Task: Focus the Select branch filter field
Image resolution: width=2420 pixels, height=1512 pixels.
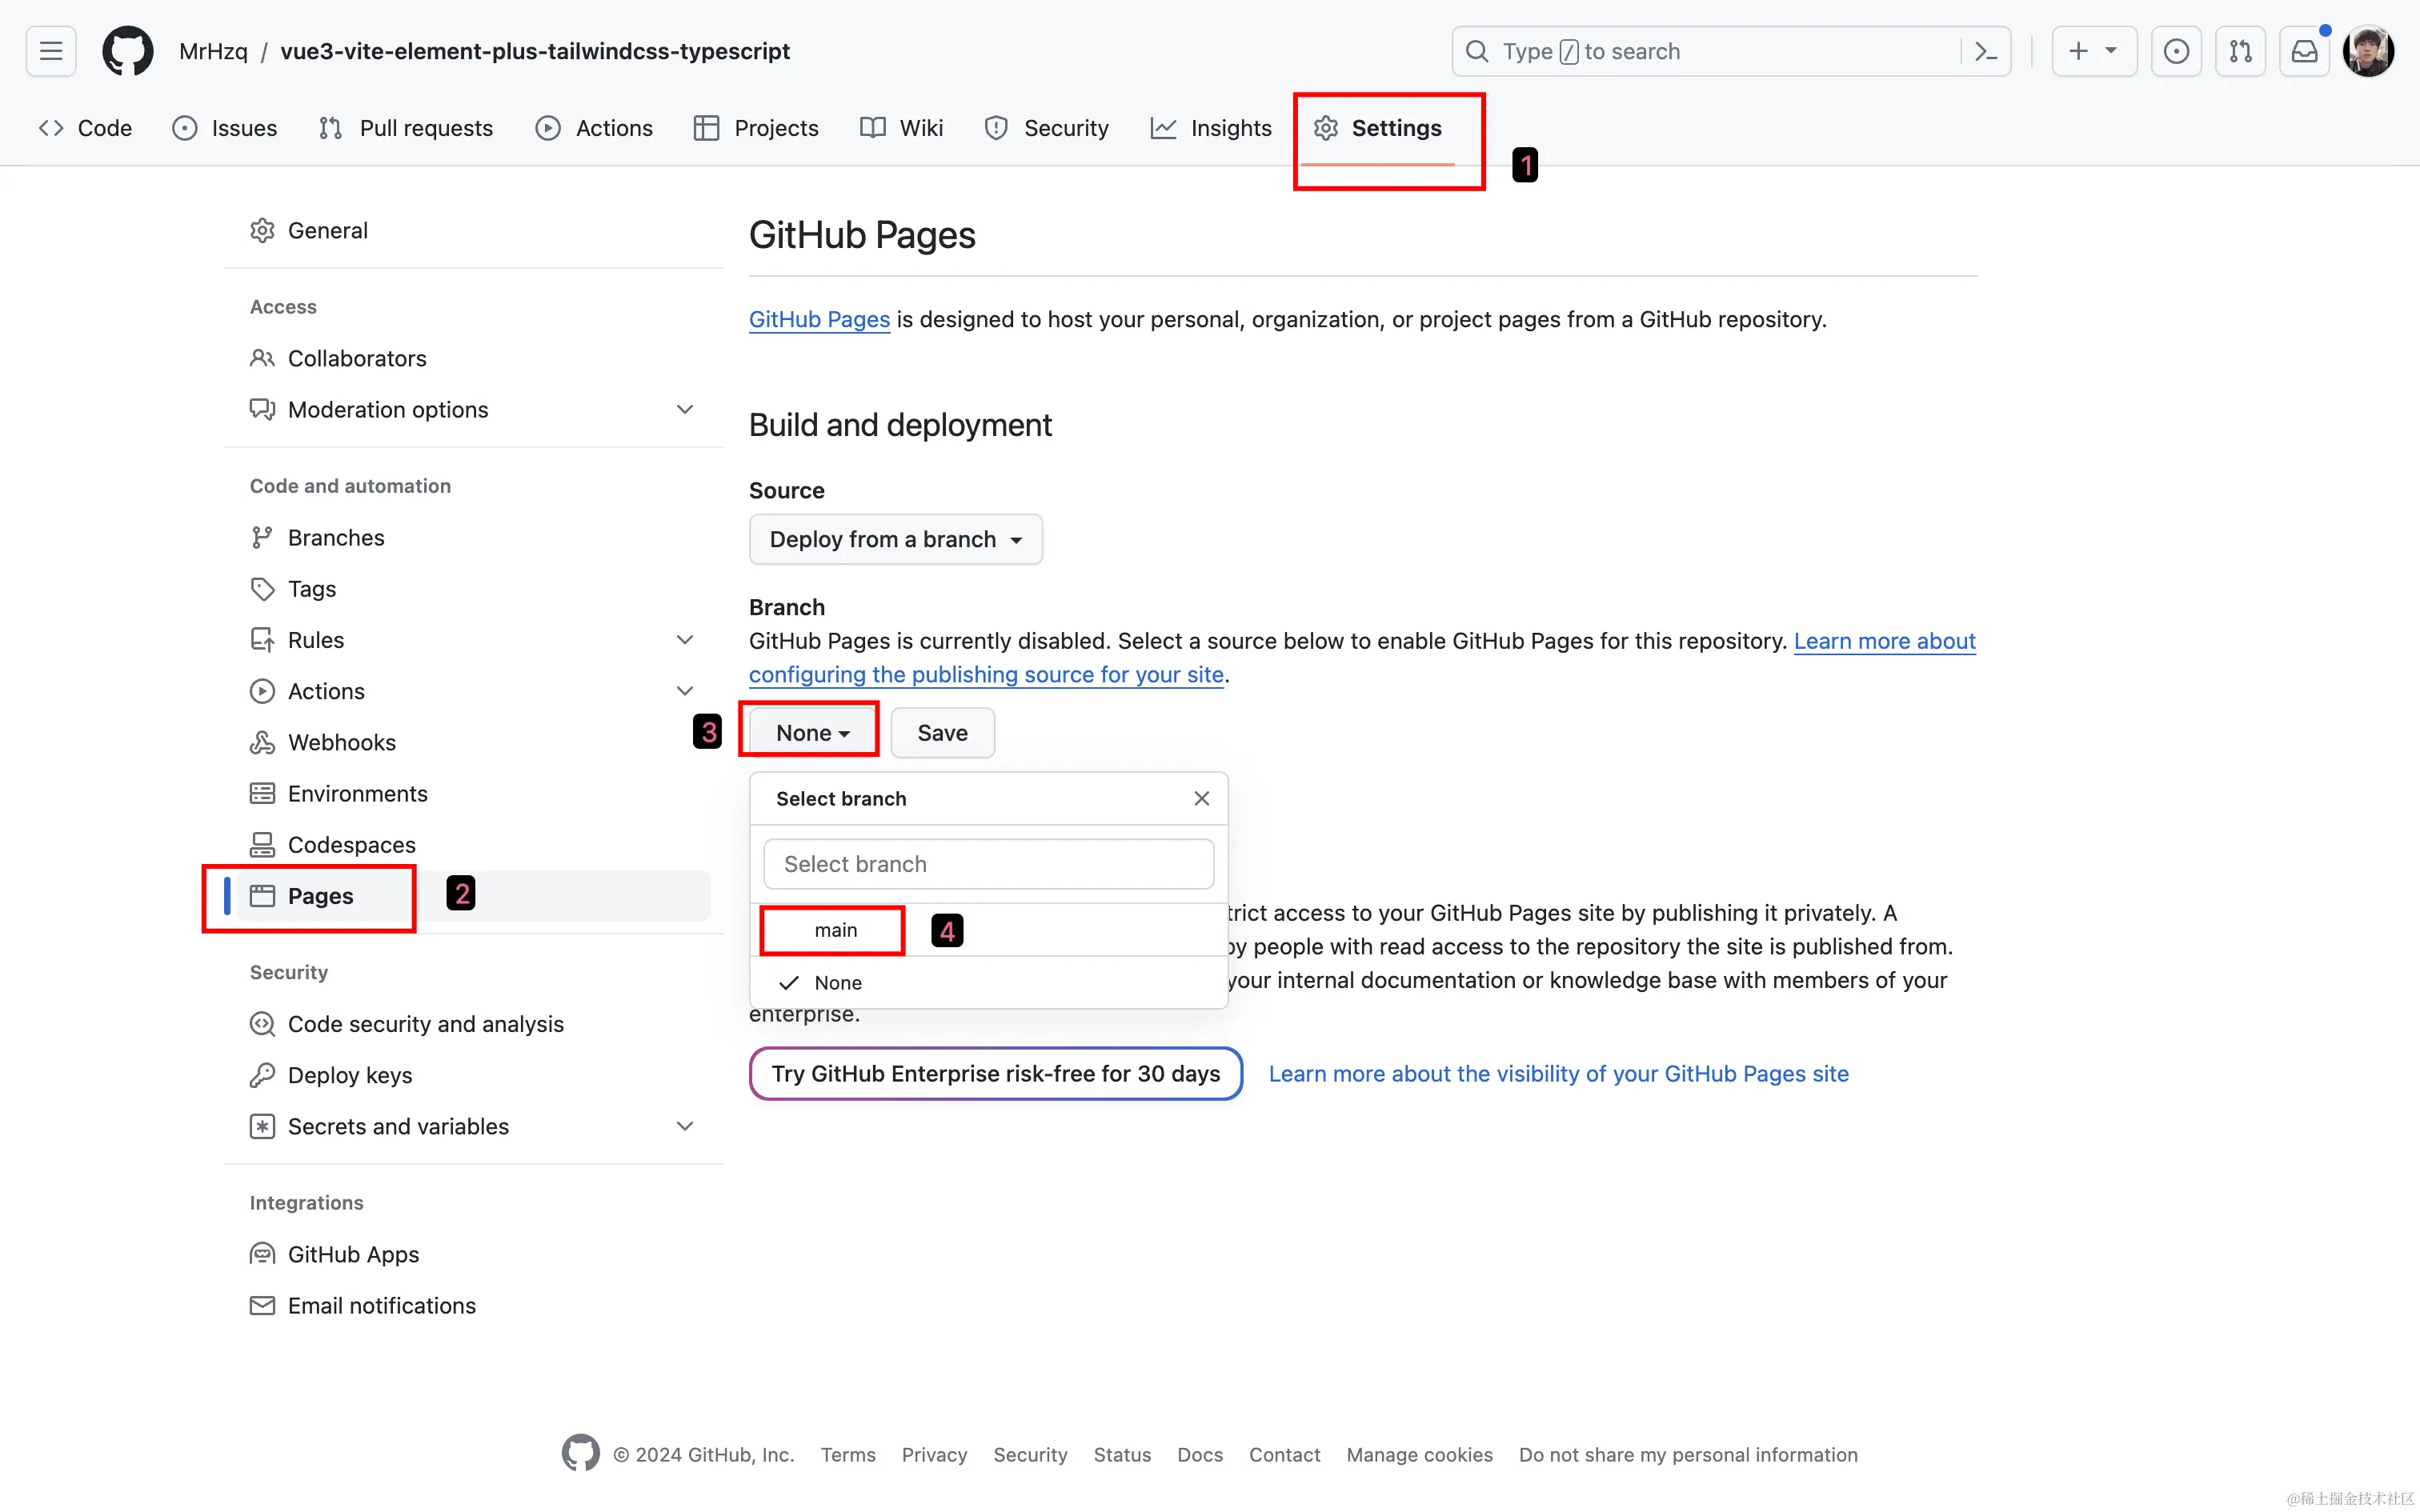Action: tap(988, 864)
